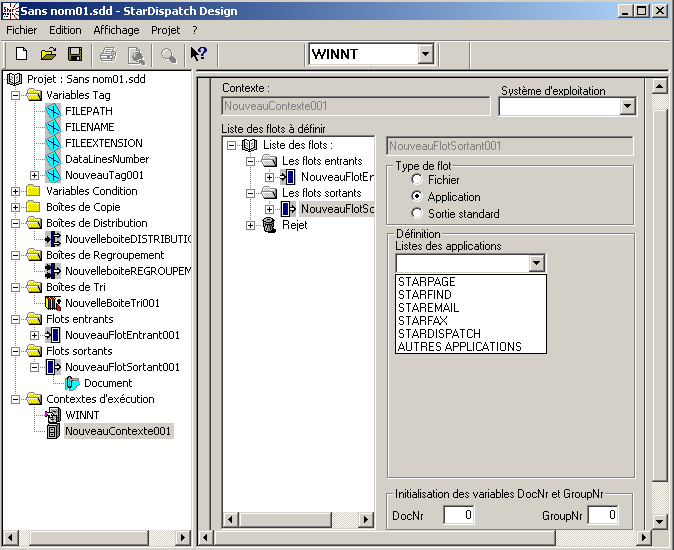Pick AUTRES APPLICATIONS in the list
This screenshot has height=550, width=674.
(x=459, y=347)
